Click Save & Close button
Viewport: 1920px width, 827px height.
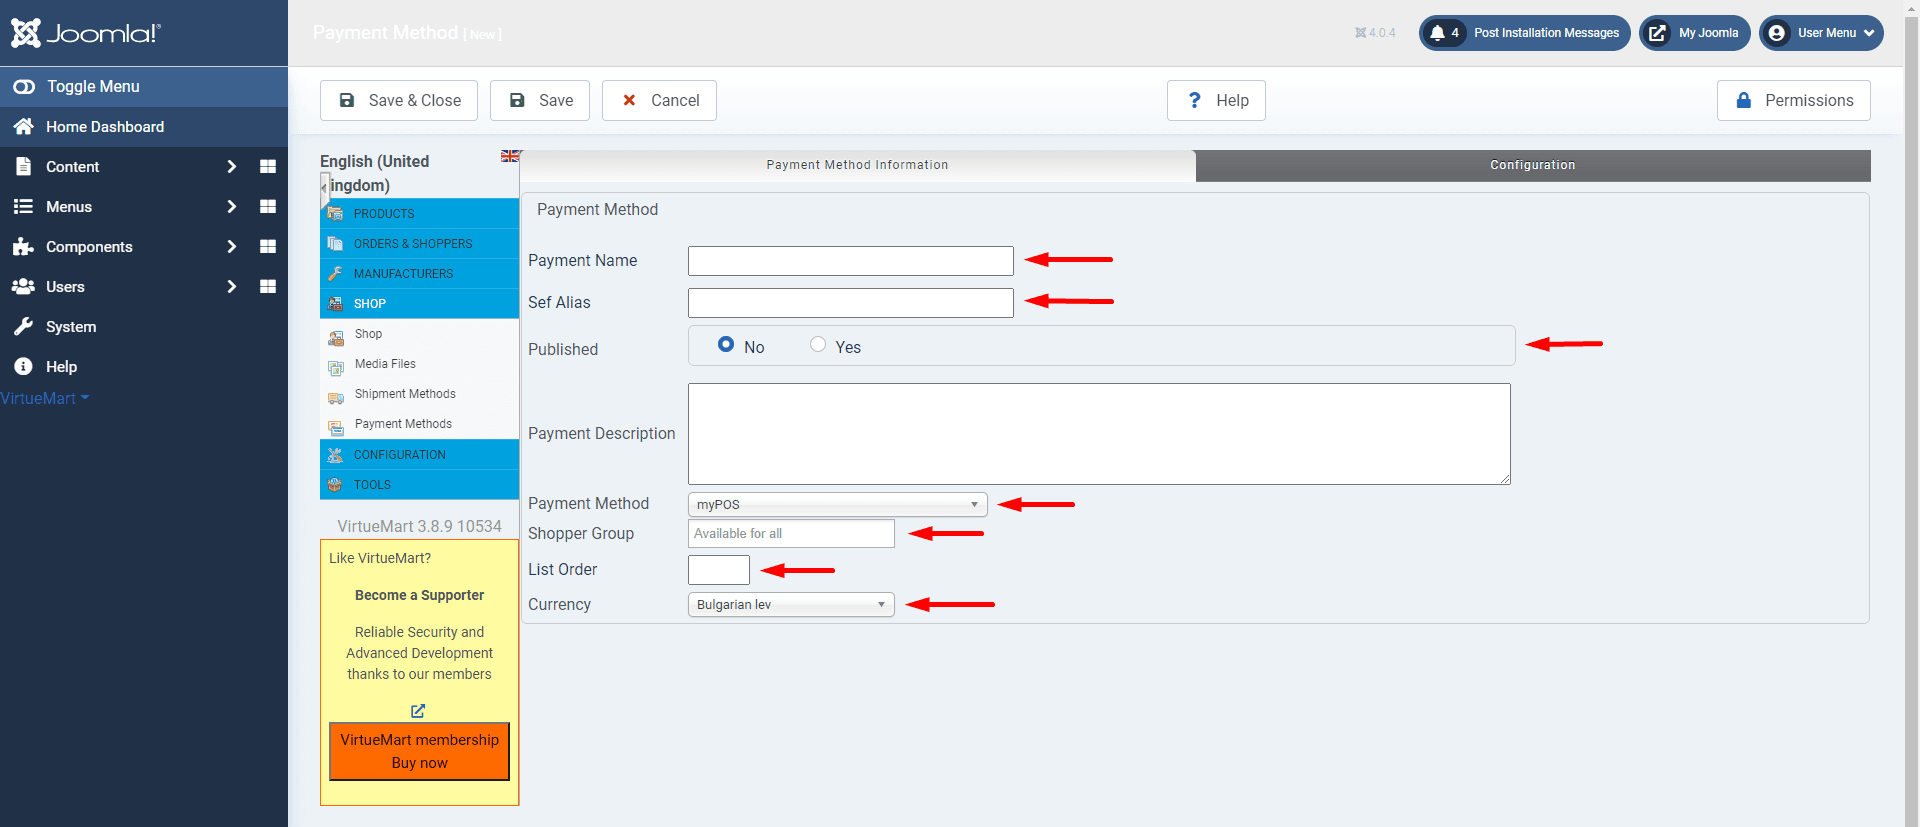click(399, 100)
